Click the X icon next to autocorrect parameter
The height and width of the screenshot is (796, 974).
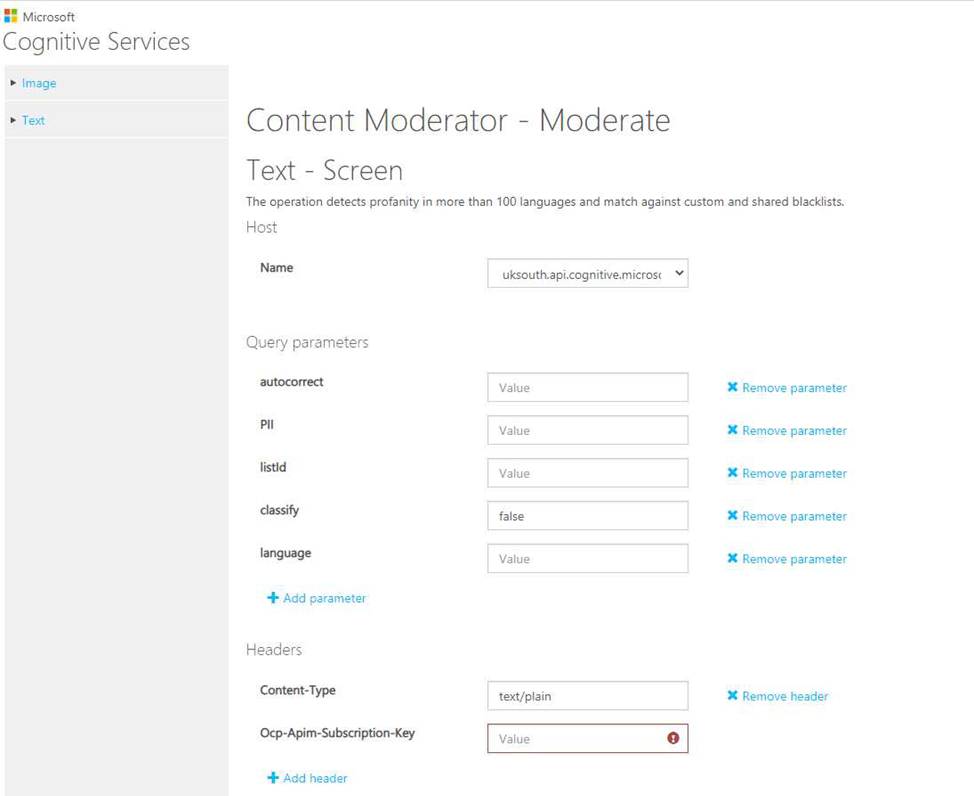(732, 387)
